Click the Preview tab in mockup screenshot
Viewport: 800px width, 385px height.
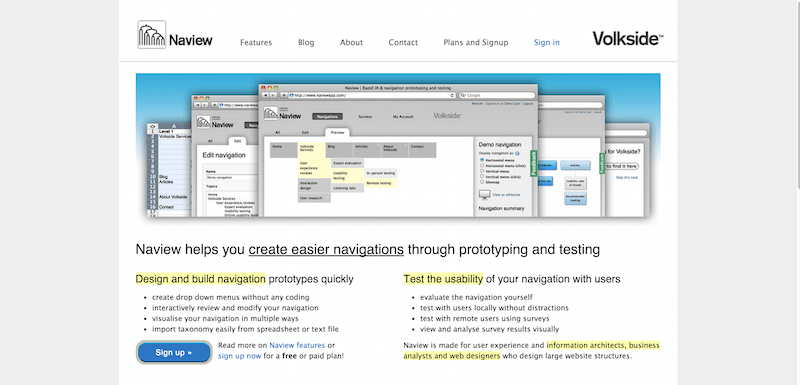(337, 132)
